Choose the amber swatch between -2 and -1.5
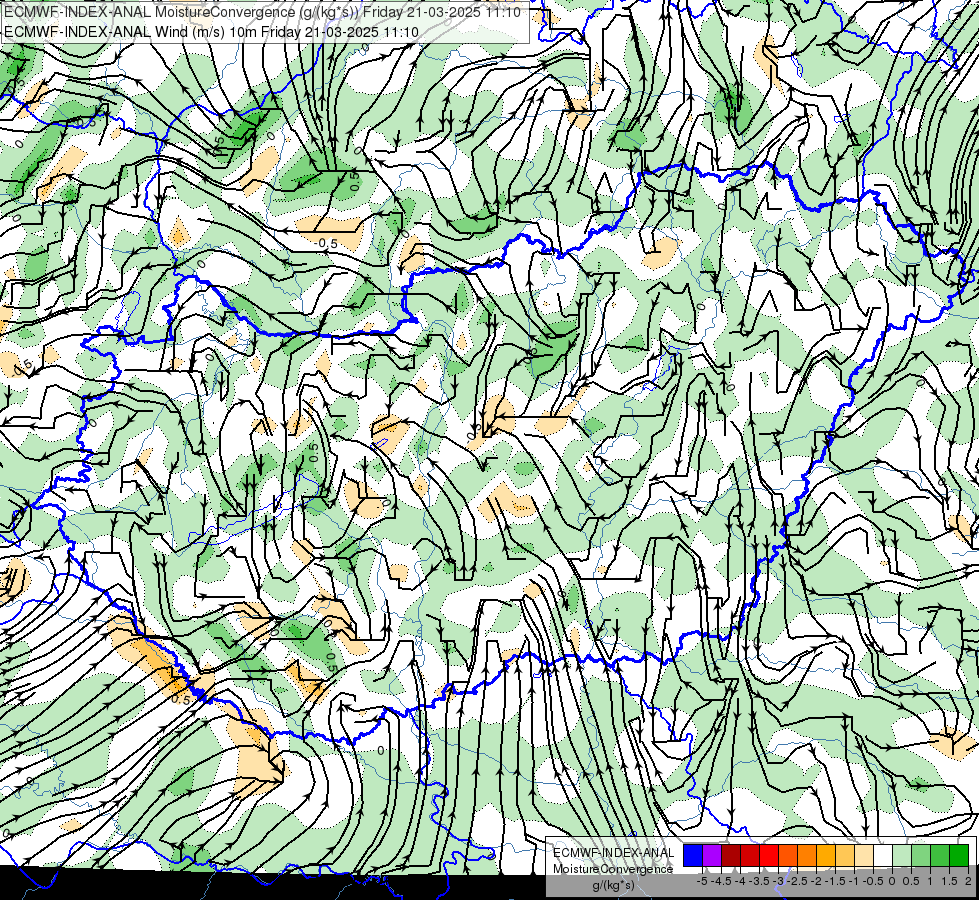Viewport: 979px width, 900px height. click(x=826, y=856)
